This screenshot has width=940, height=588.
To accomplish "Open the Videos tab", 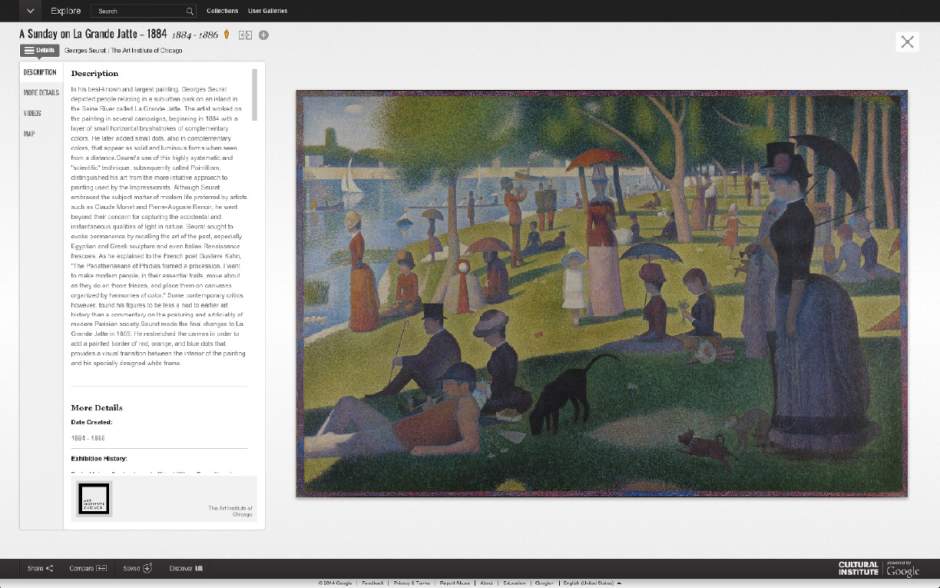I will 33,113.
